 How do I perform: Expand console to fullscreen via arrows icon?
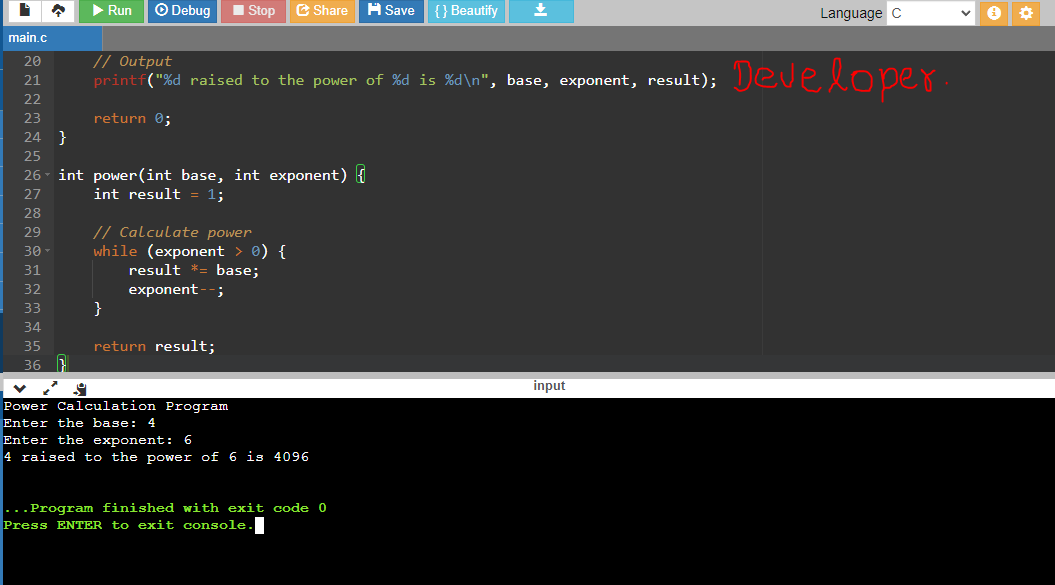click(48, 388)
